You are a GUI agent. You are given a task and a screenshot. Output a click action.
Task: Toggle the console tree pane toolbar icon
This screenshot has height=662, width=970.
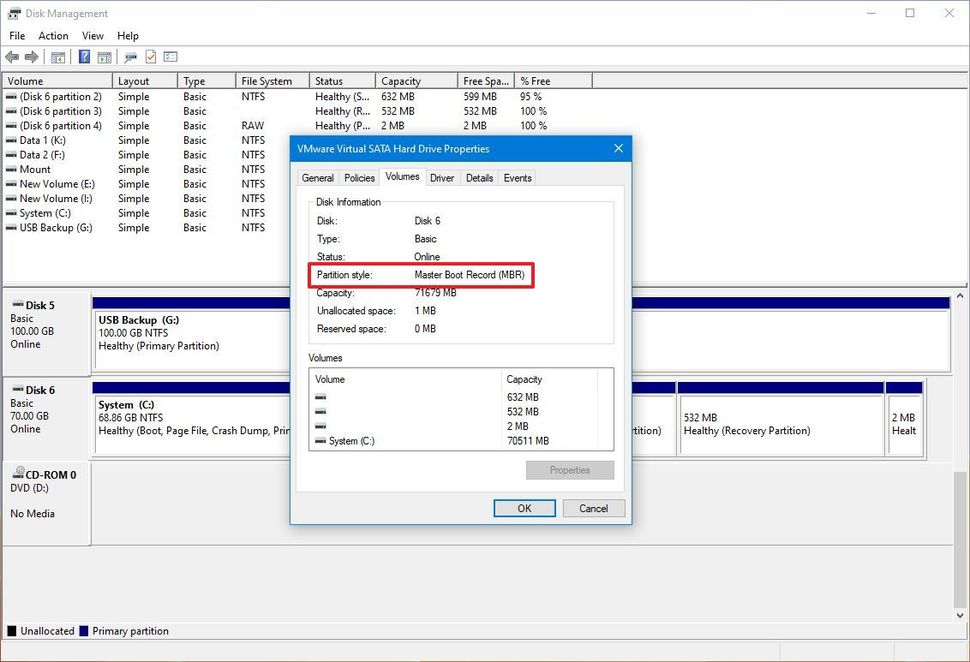click(x=57, y=57)
